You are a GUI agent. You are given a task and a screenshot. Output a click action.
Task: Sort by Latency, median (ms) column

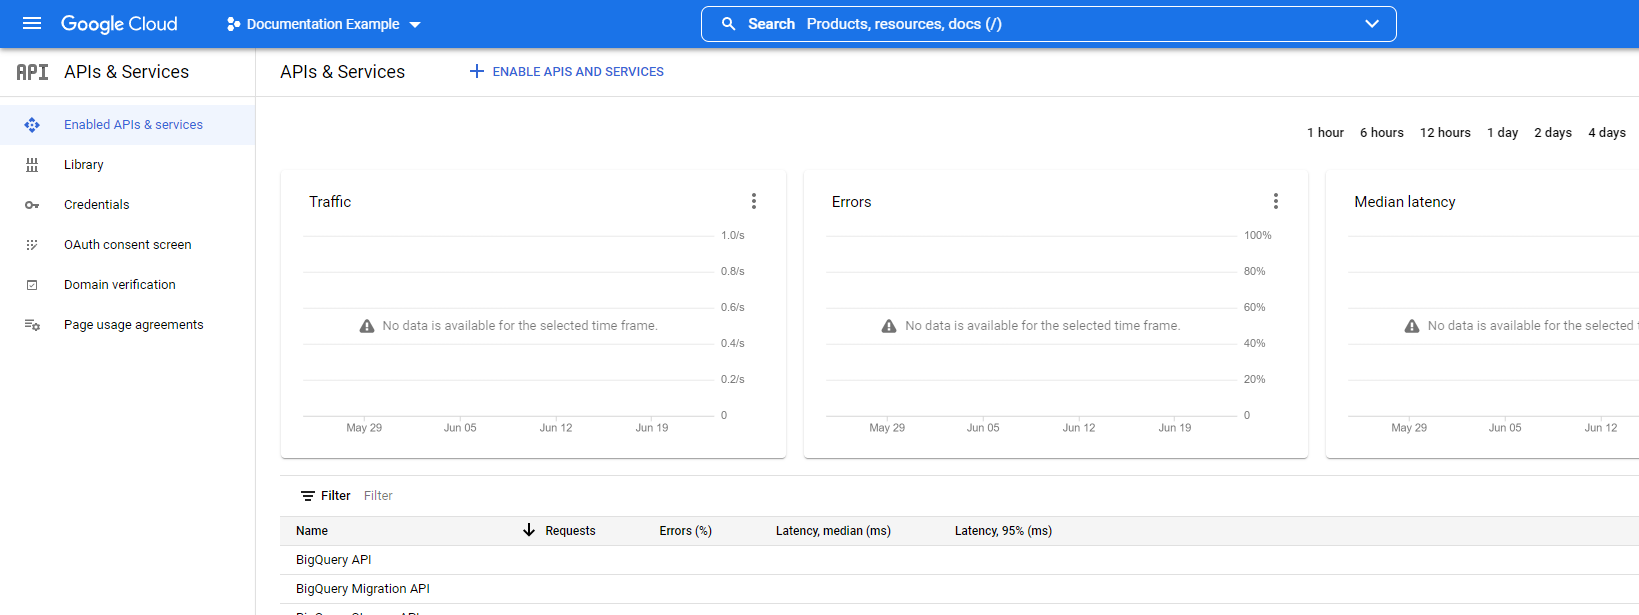coord(833,531)
